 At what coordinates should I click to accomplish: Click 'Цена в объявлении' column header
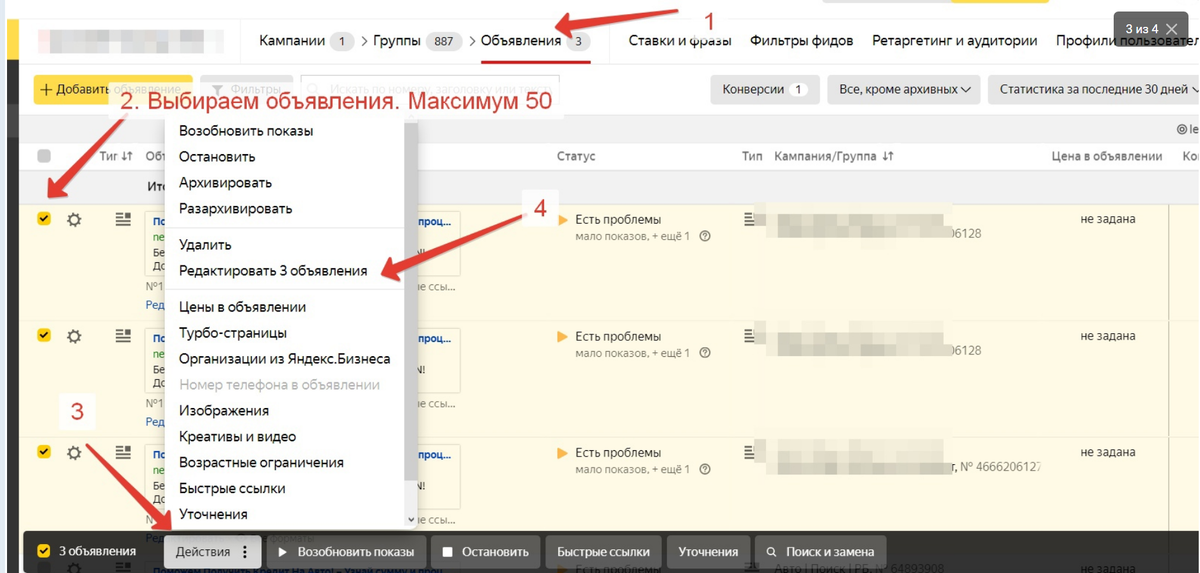tap(1107, 157)
